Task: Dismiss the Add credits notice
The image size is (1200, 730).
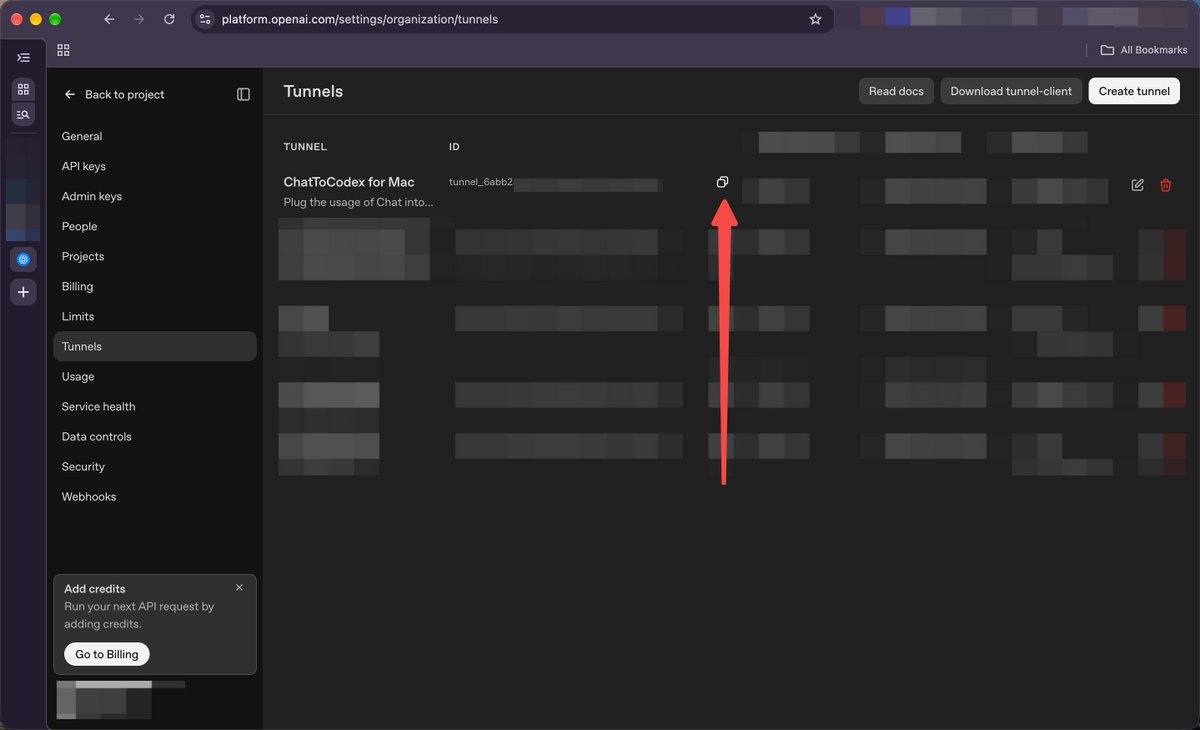Action: 239,588
